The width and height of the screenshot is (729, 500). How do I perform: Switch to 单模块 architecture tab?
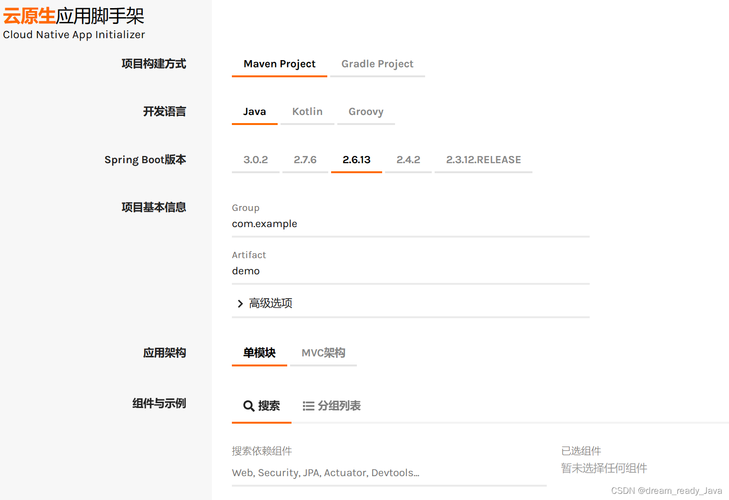[x=259, y=353]
